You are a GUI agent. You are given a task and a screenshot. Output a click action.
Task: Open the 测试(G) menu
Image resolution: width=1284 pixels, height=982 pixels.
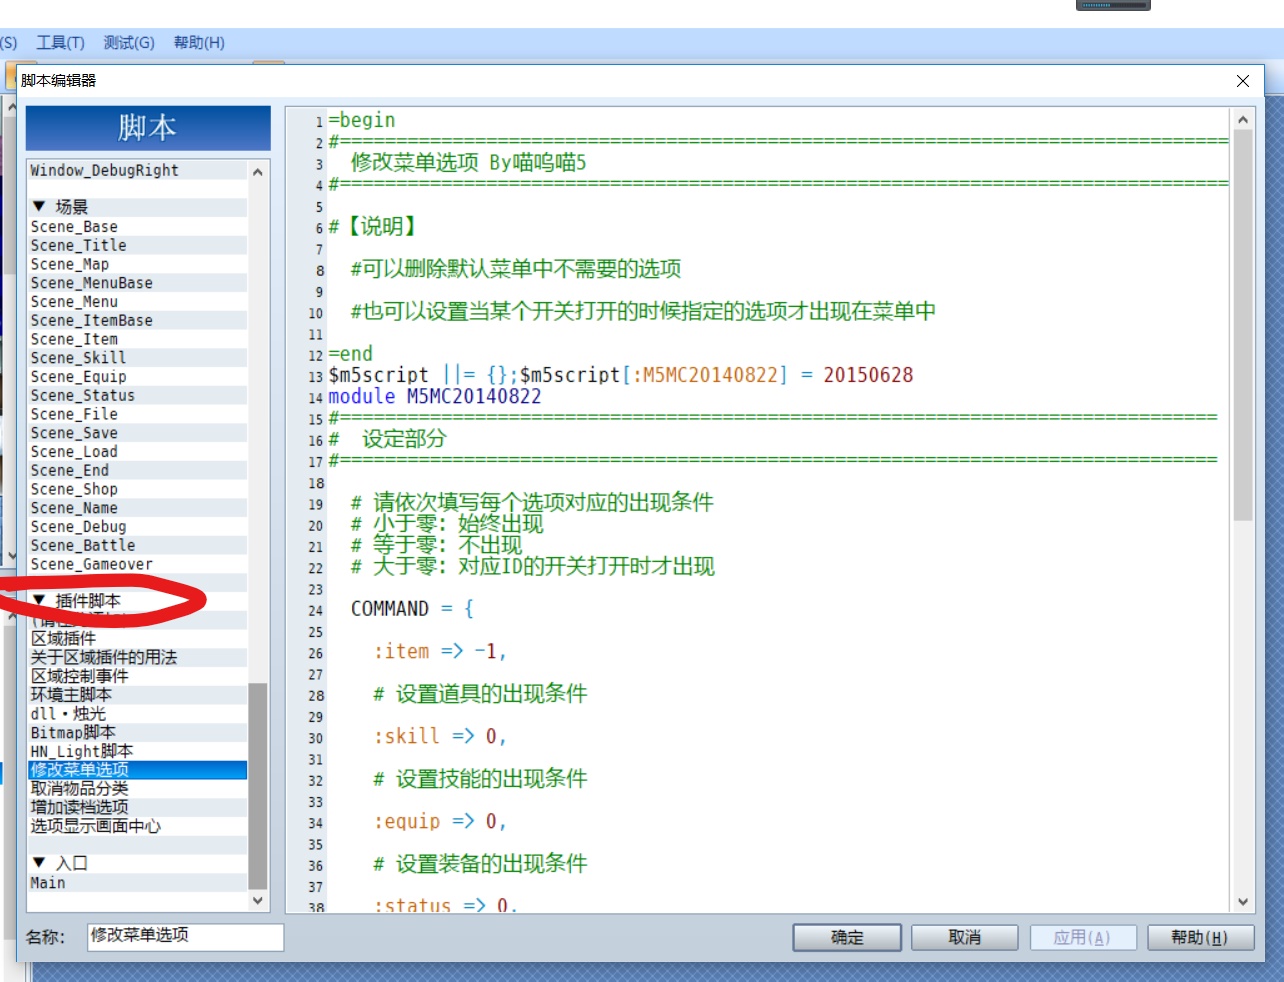pos(129,42)
